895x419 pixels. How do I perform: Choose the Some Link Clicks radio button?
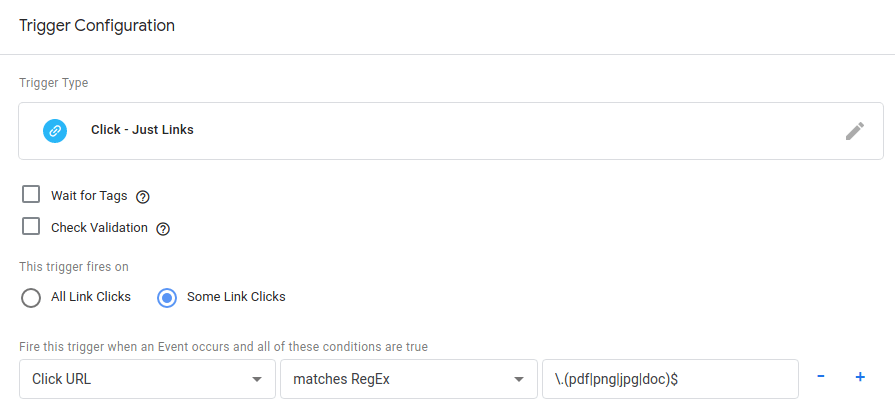pos(168,297)
